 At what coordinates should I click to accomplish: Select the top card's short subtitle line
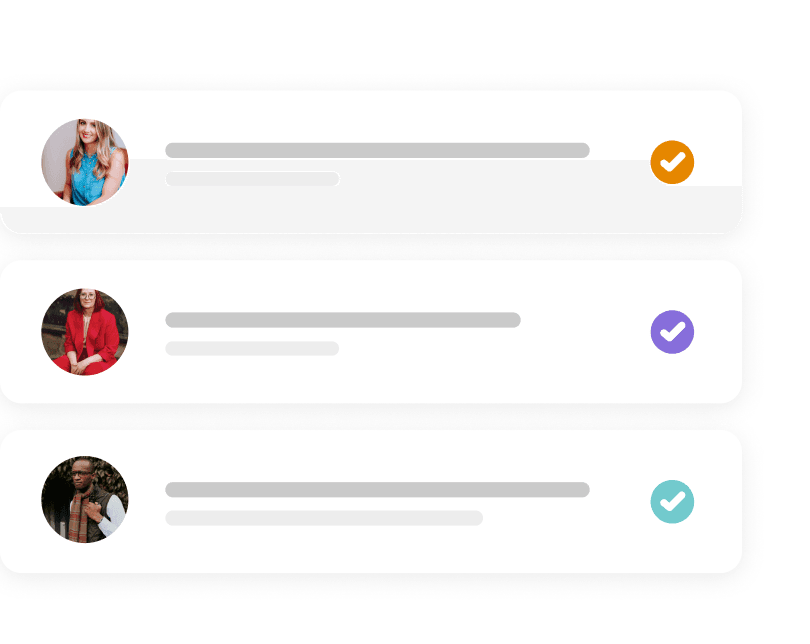tap(252, 179)
